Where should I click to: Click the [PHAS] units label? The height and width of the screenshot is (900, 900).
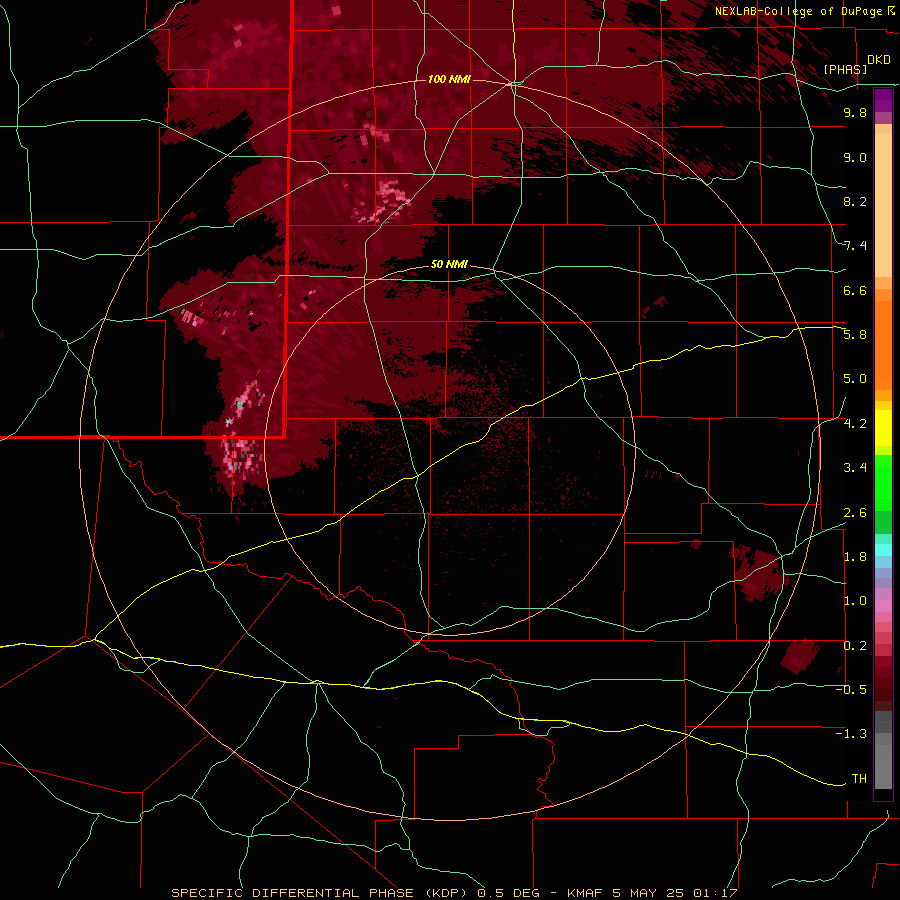845,70
